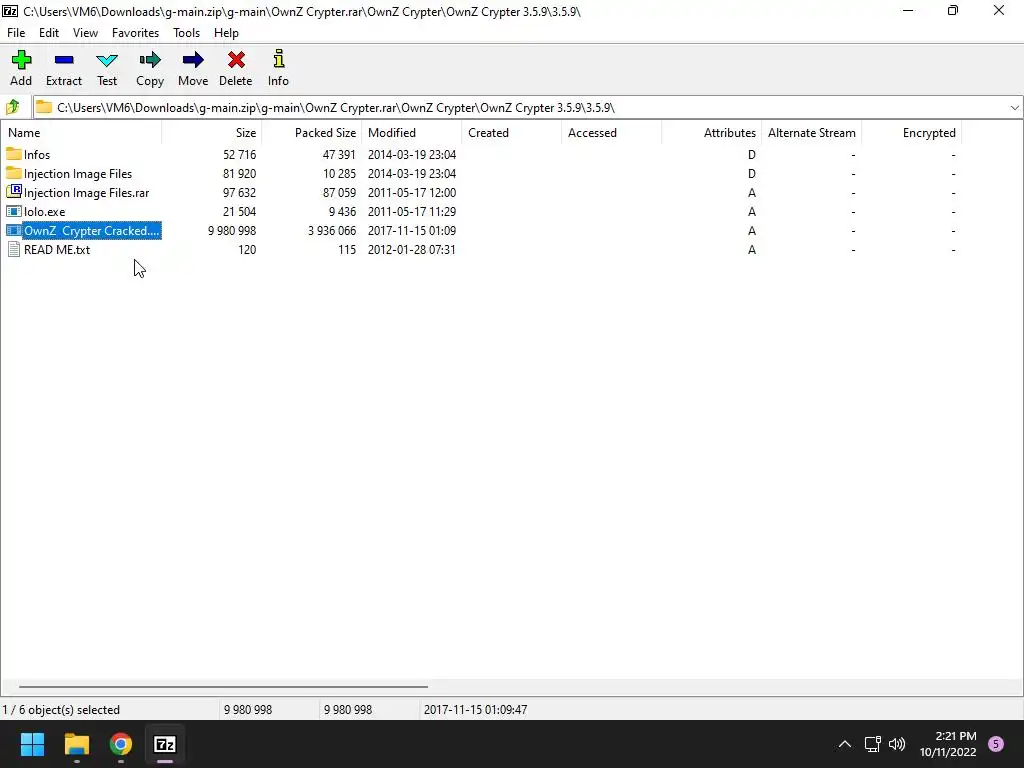Sort by the Packed Size column header
1024x768 pixels.
312,133
